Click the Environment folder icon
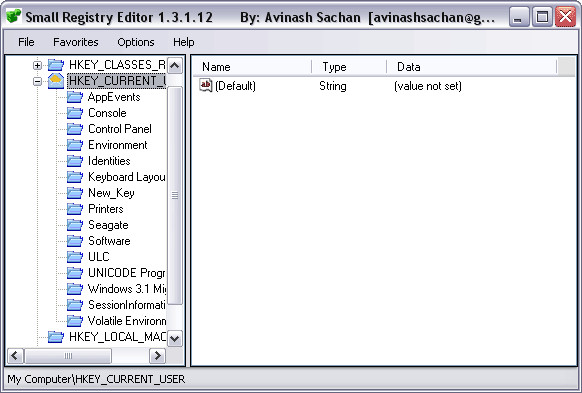 75,145
